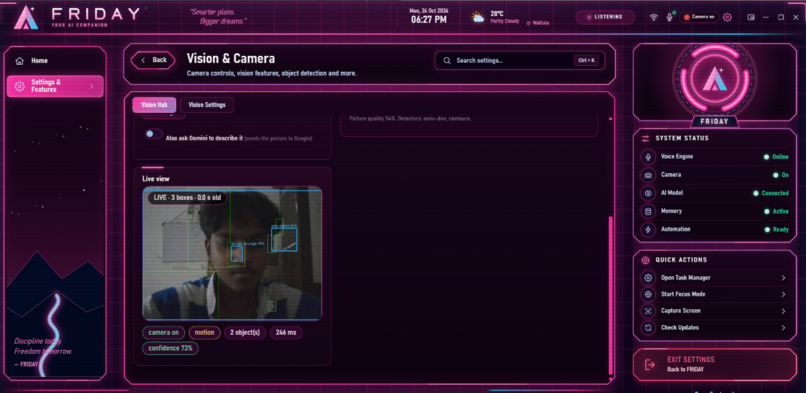
Task: Click the Picture quality 54% text
Action: tap(410, 119)
